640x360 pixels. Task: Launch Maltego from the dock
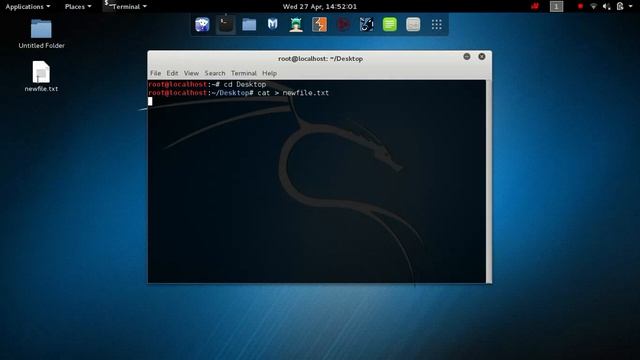pos(366,24)
